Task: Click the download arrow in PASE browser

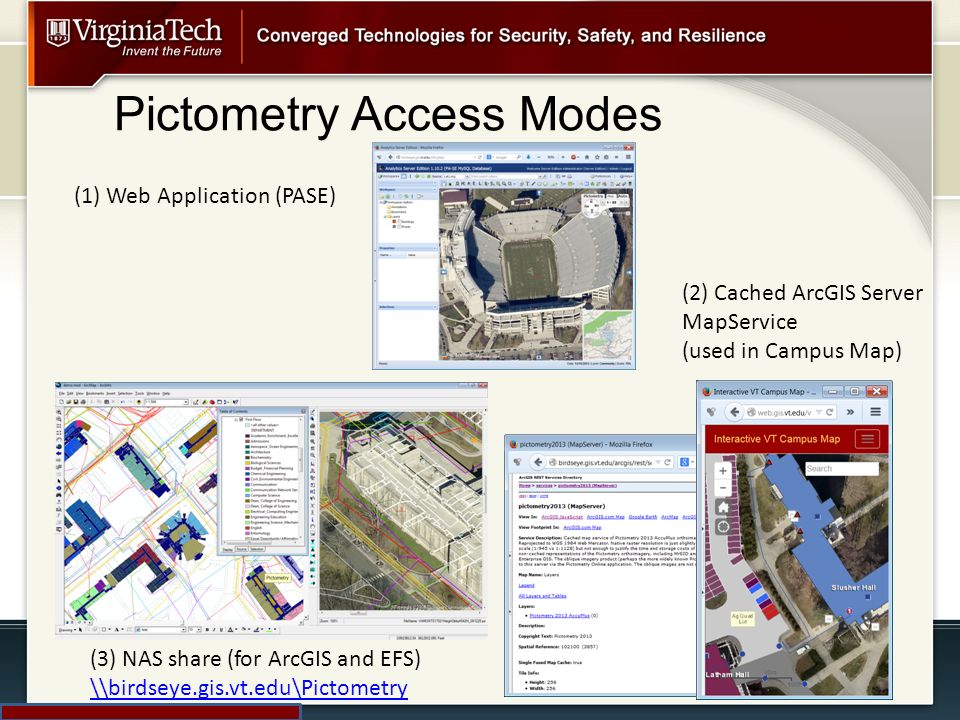Action: pos(528,157)
